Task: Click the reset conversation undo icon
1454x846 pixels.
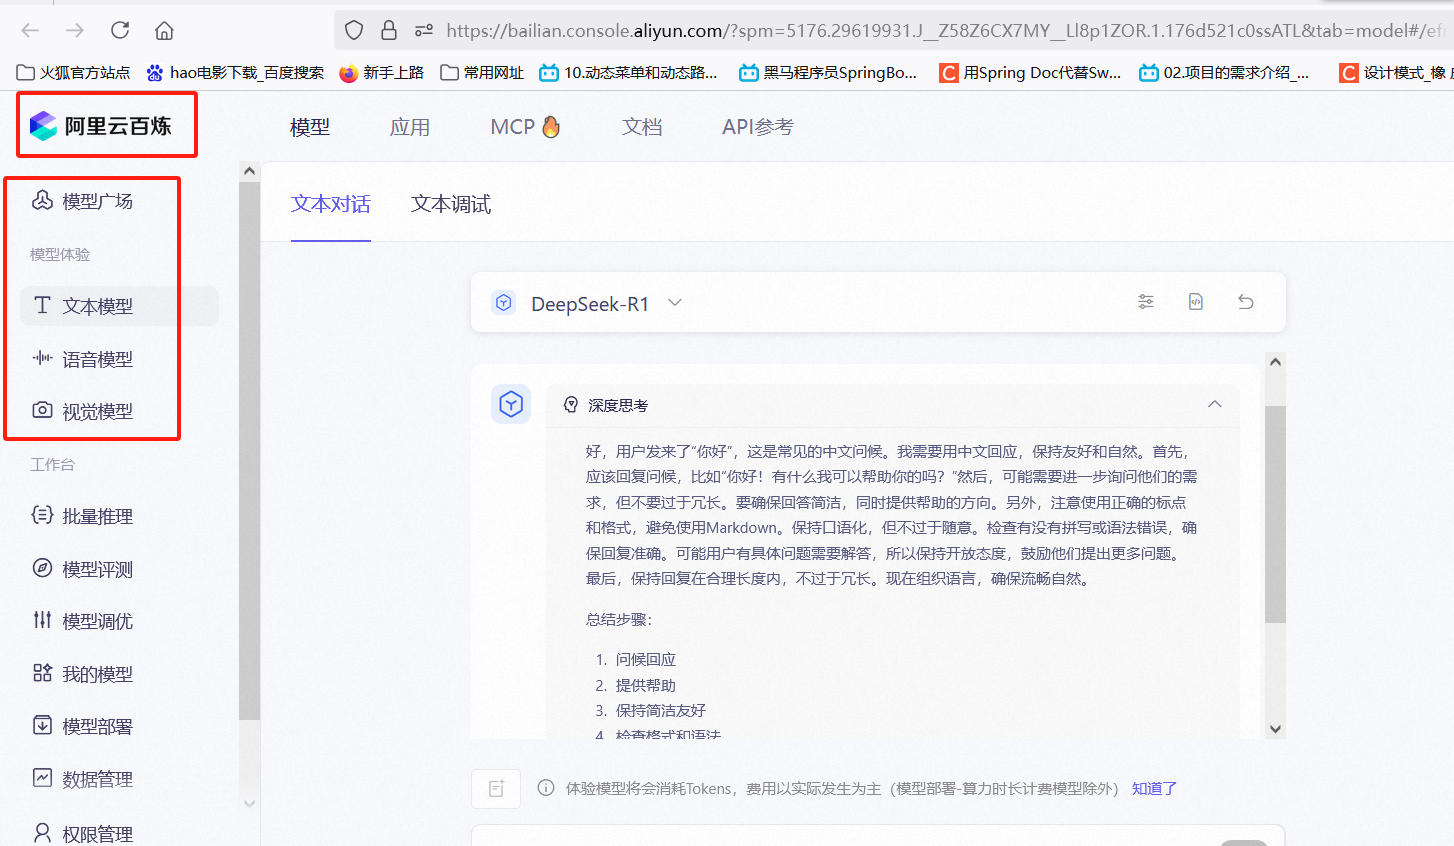Action: [x=1246, y=302]
